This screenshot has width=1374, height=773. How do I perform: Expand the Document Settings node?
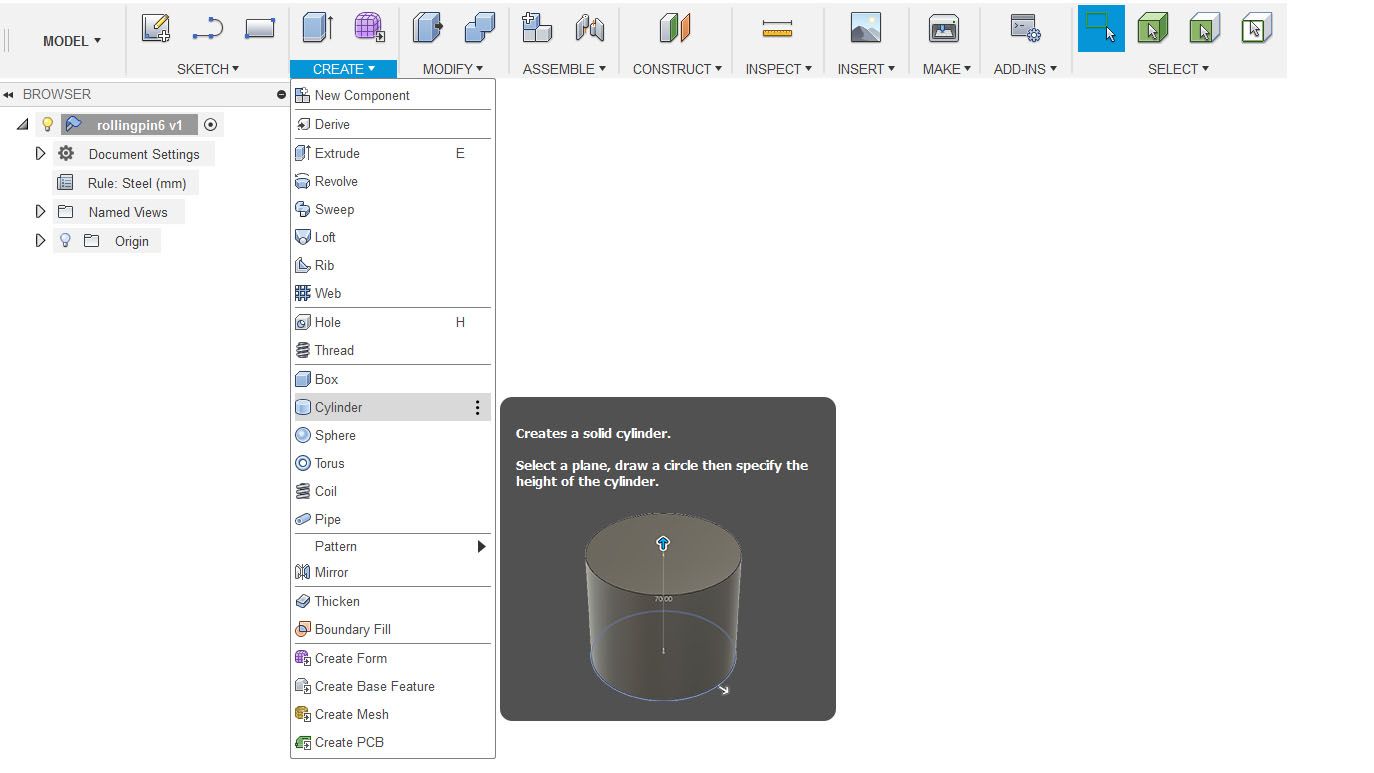[40, 154]
